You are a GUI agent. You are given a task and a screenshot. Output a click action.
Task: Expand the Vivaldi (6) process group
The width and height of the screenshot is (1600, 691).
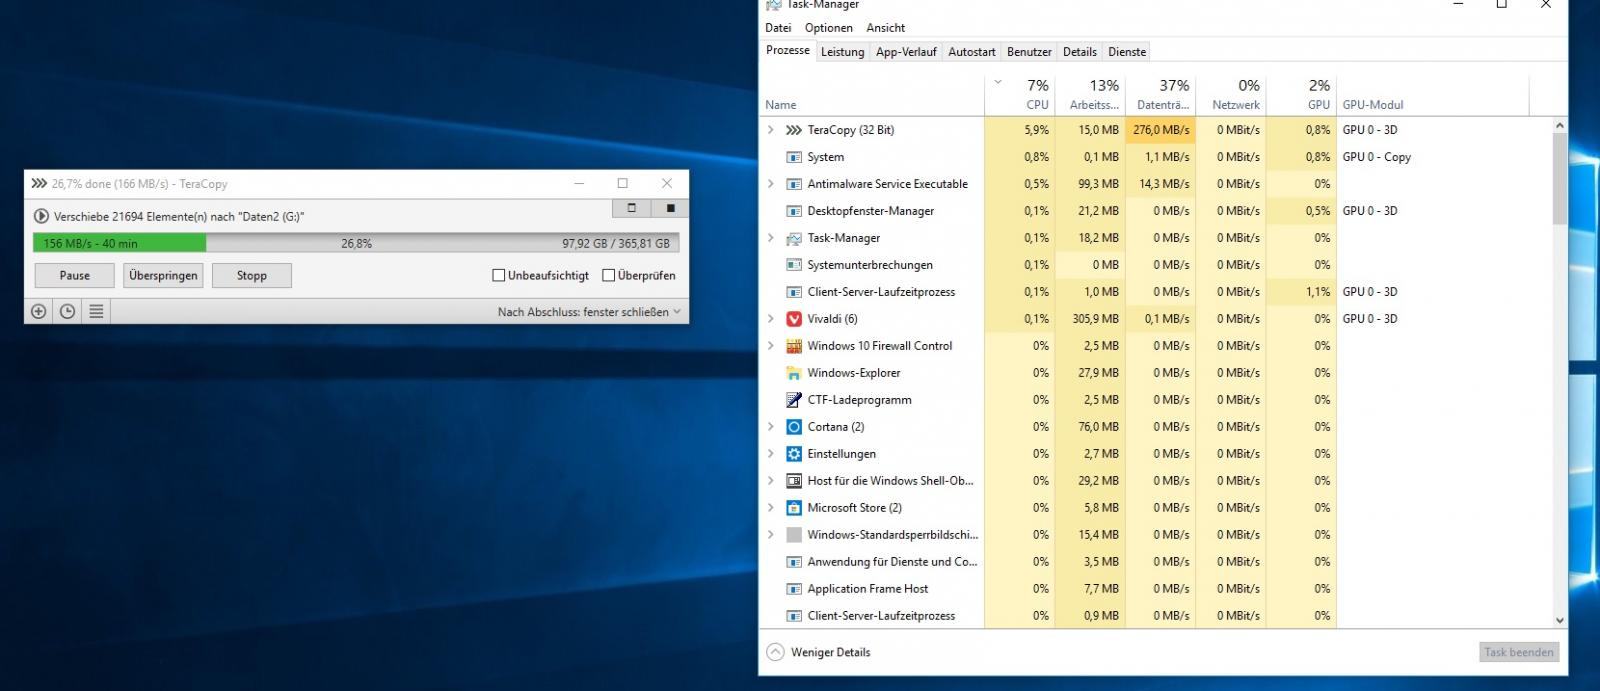tap(770, 319)
